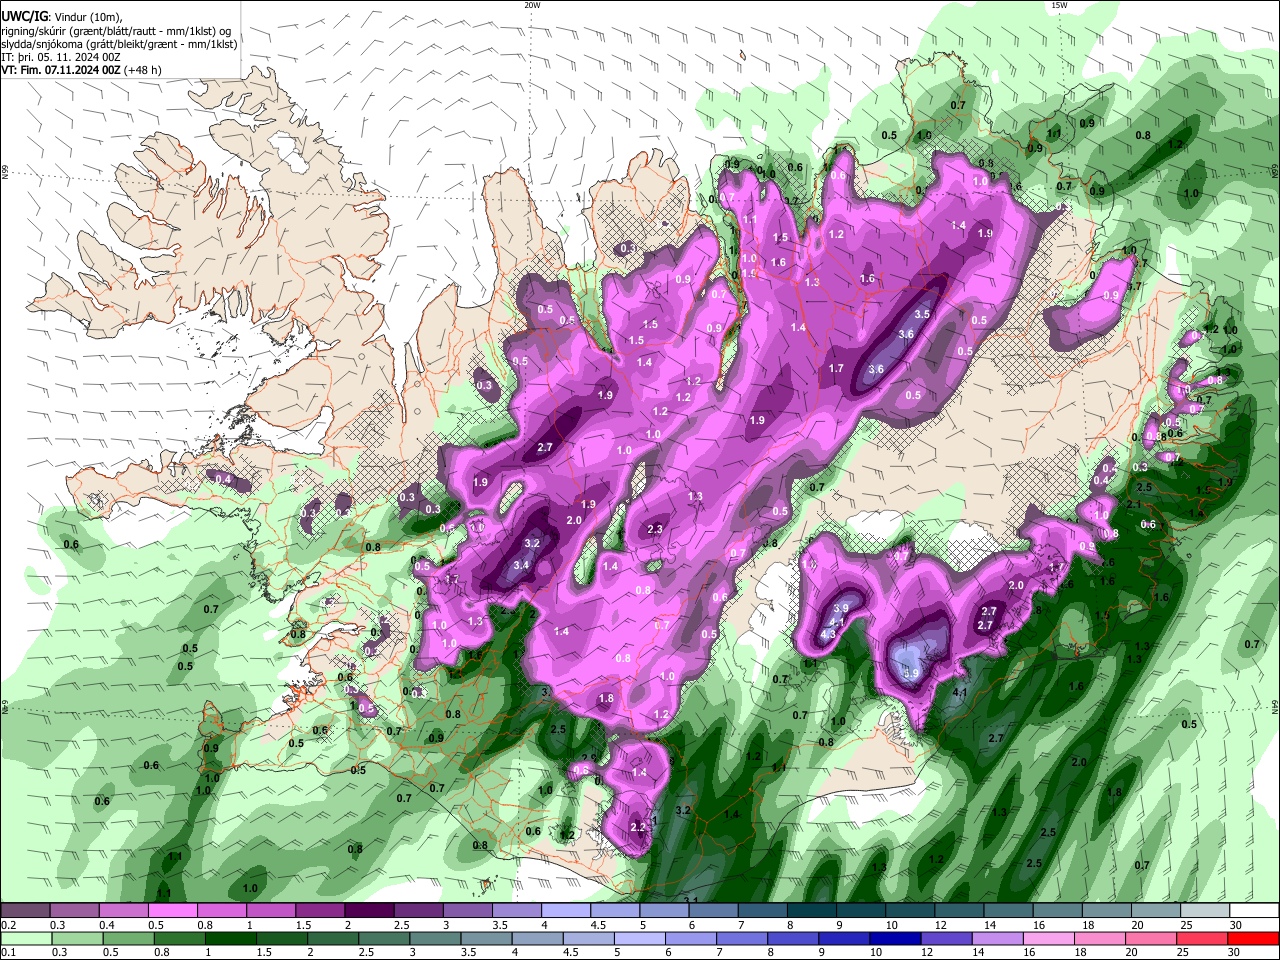Screen dimensions: 1280x960
Task: Click the initial time 'IT: þri. 05. 11. 2024 00Z'
Action: pyautogui.click(x=61, y=57)
